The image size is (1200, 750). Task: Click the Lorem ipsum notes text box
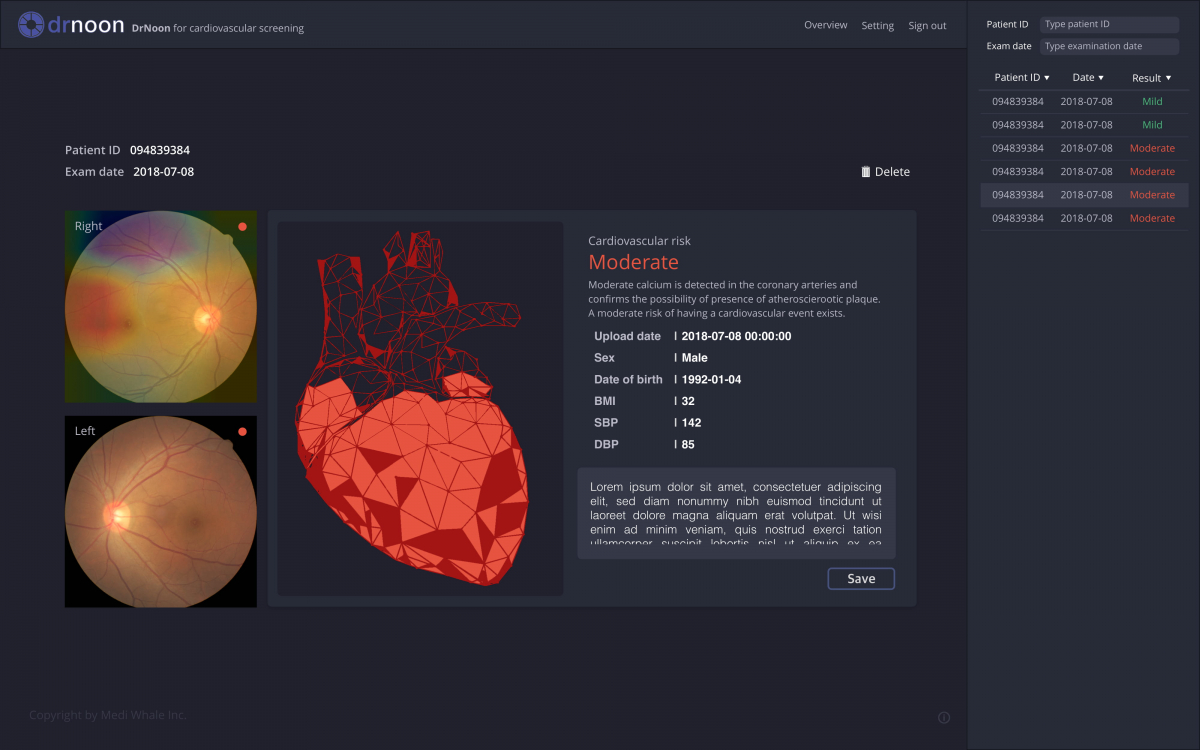coord(736,513)
